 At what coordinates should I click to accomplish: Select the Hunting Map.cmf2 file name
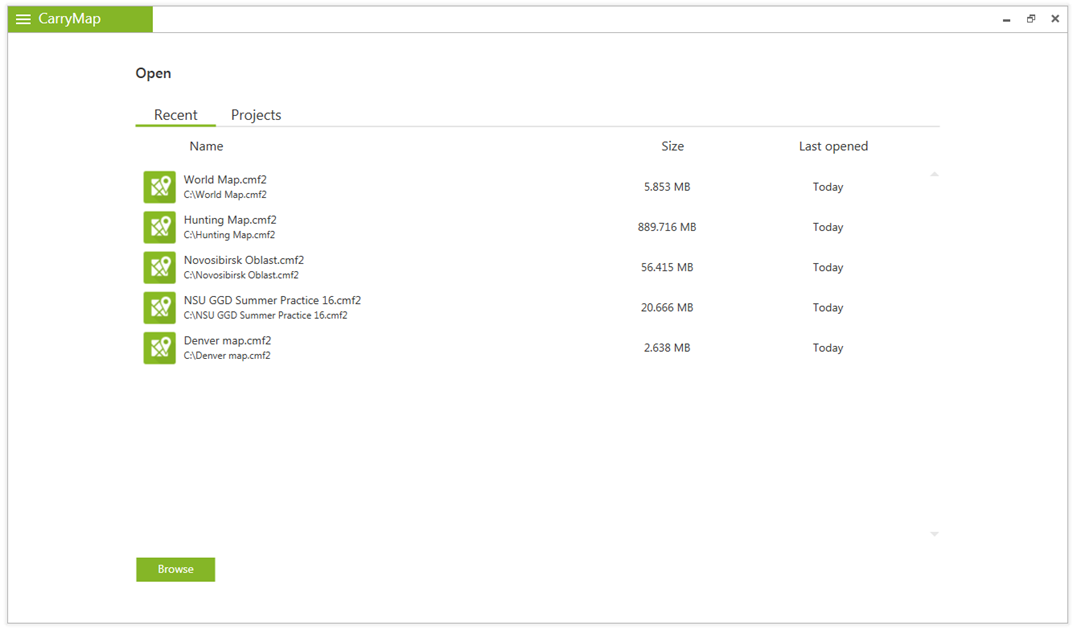point(230,220)
